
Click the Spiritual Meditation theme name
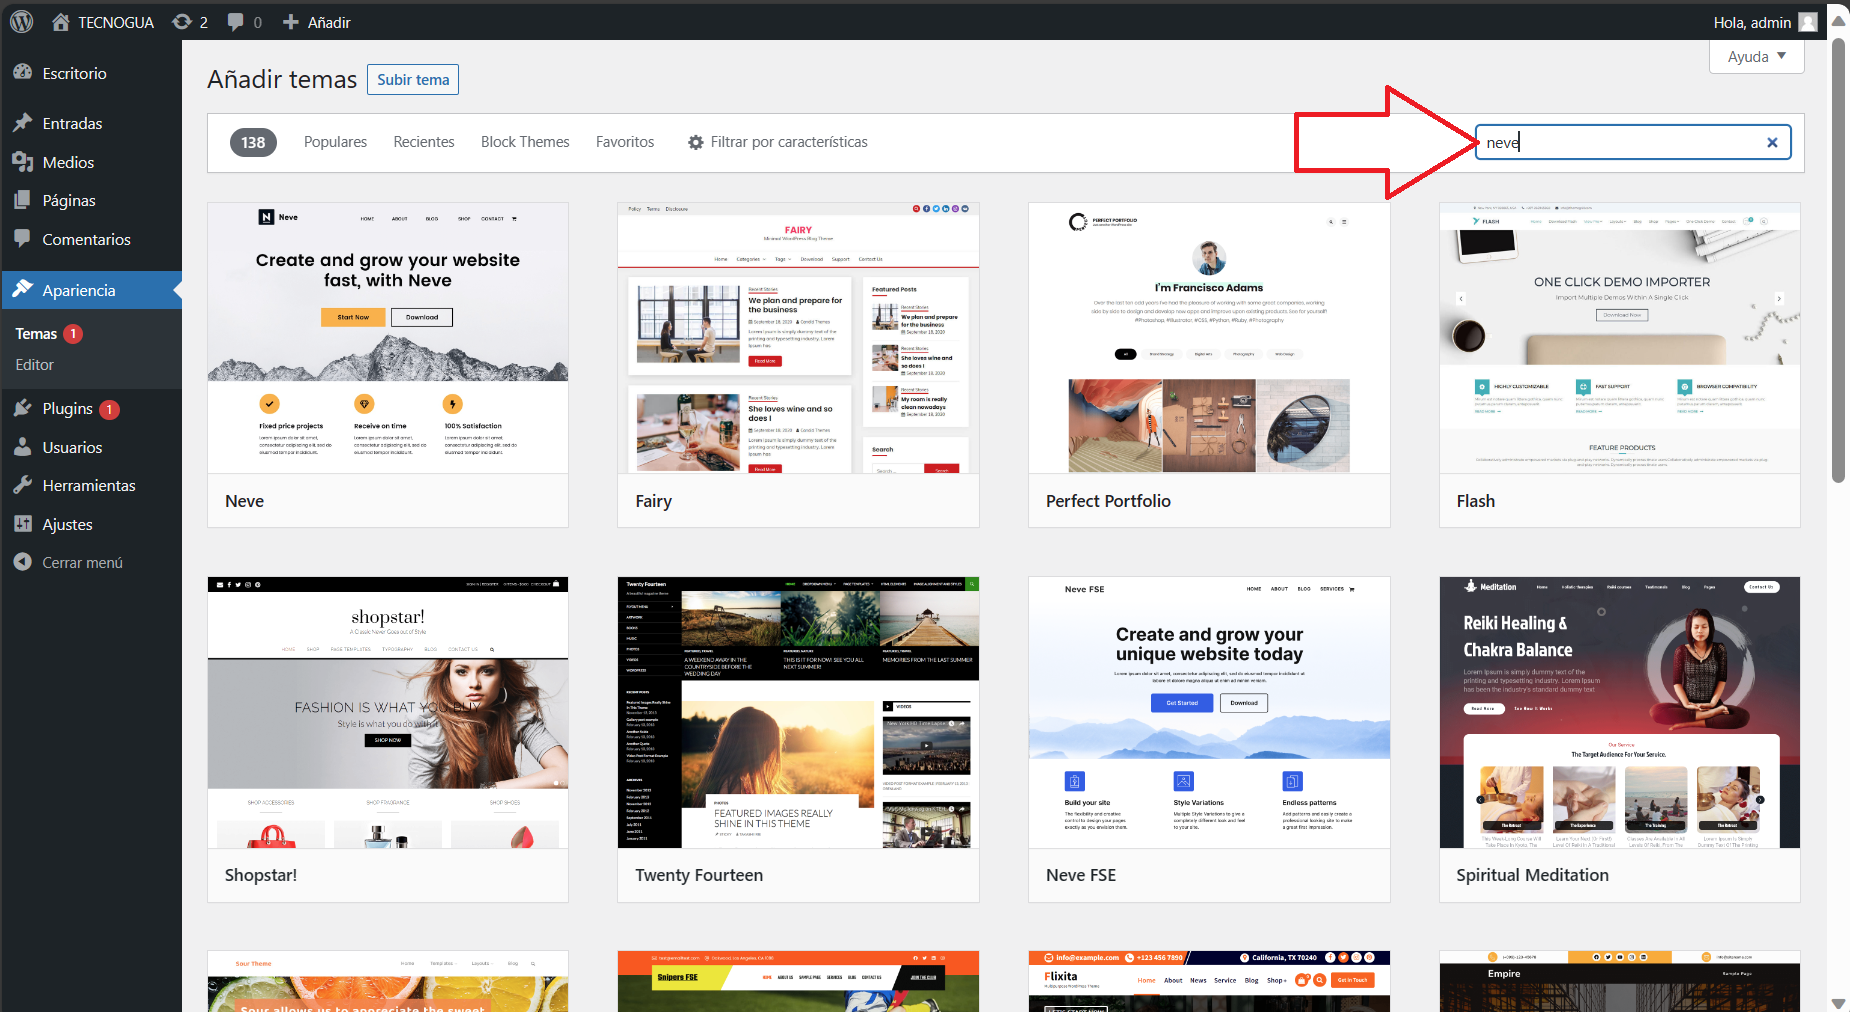(1533, 875)
